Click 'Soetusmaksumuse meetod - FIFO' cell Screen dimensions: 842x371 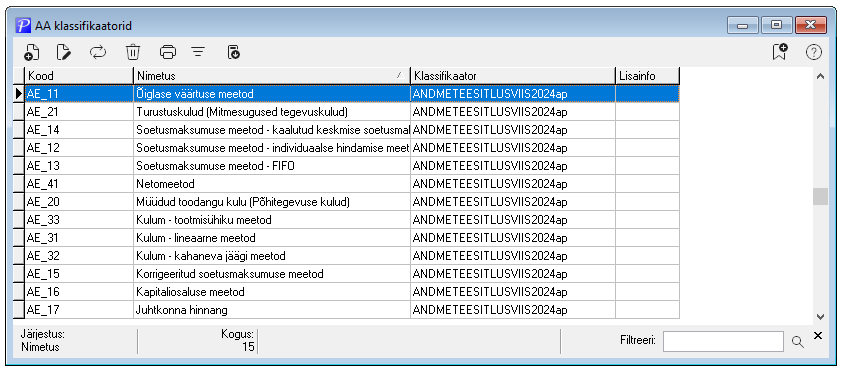[x=272, y=166]
